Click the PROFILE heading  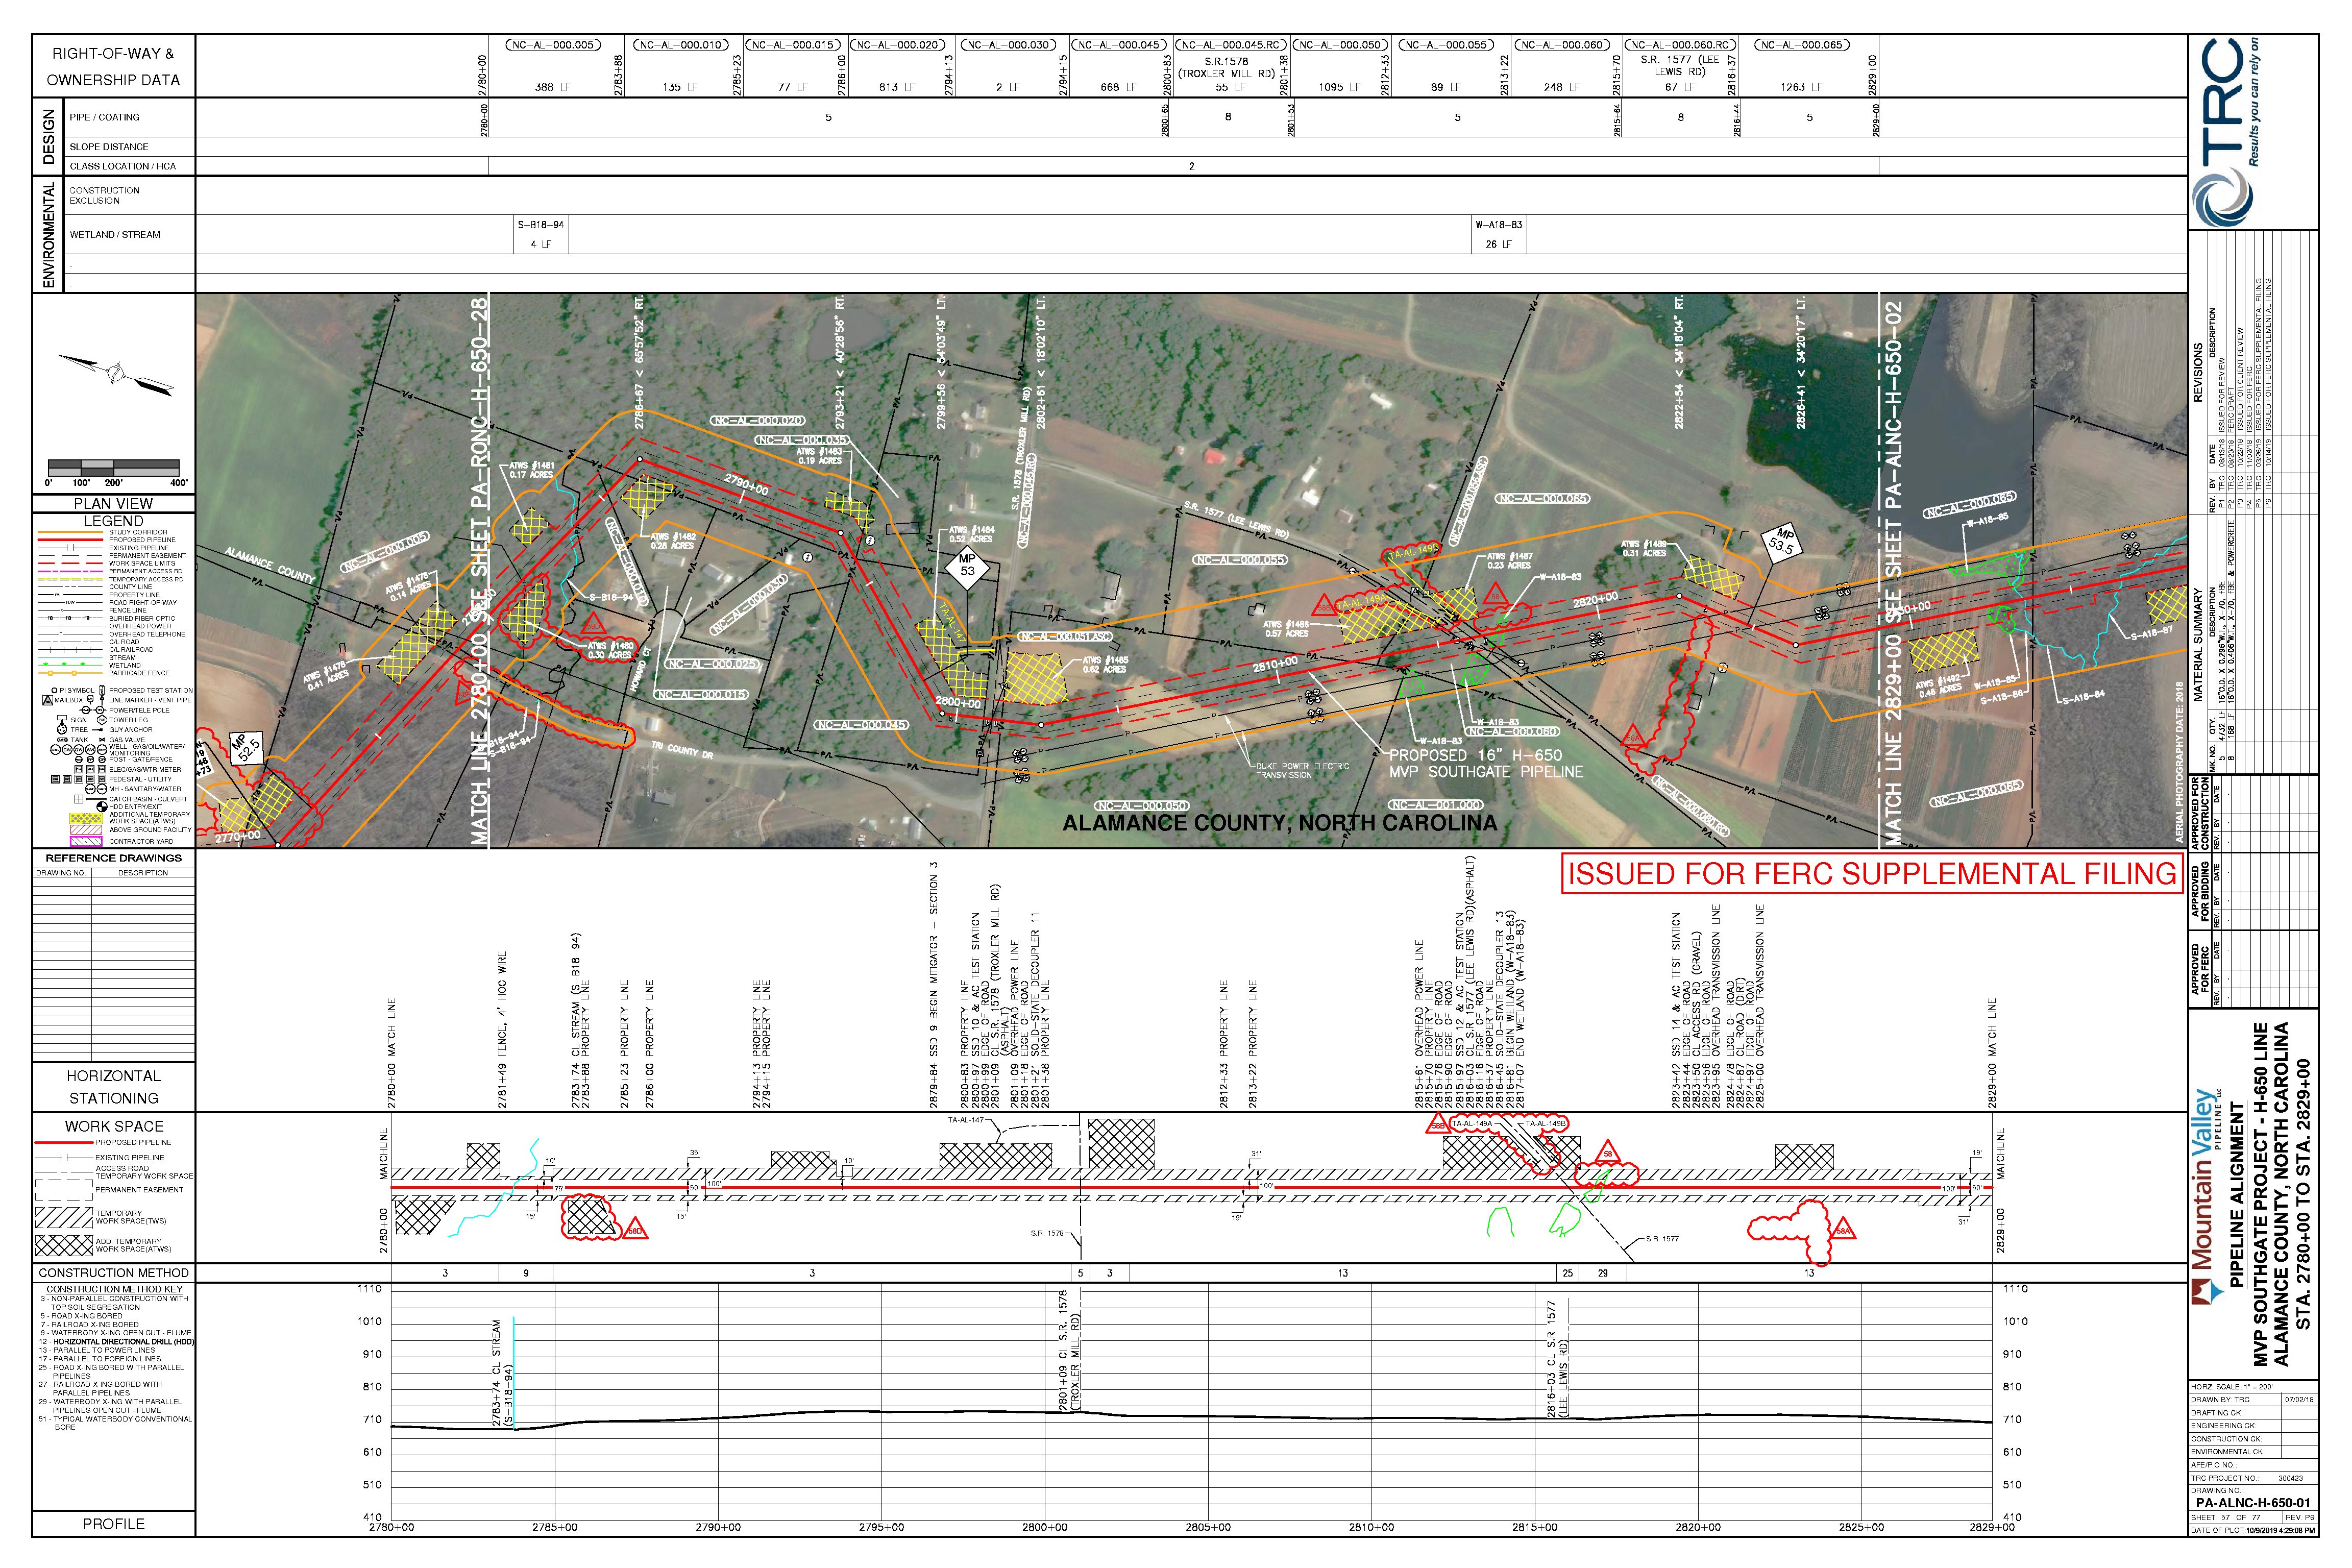pos(113,1524)
